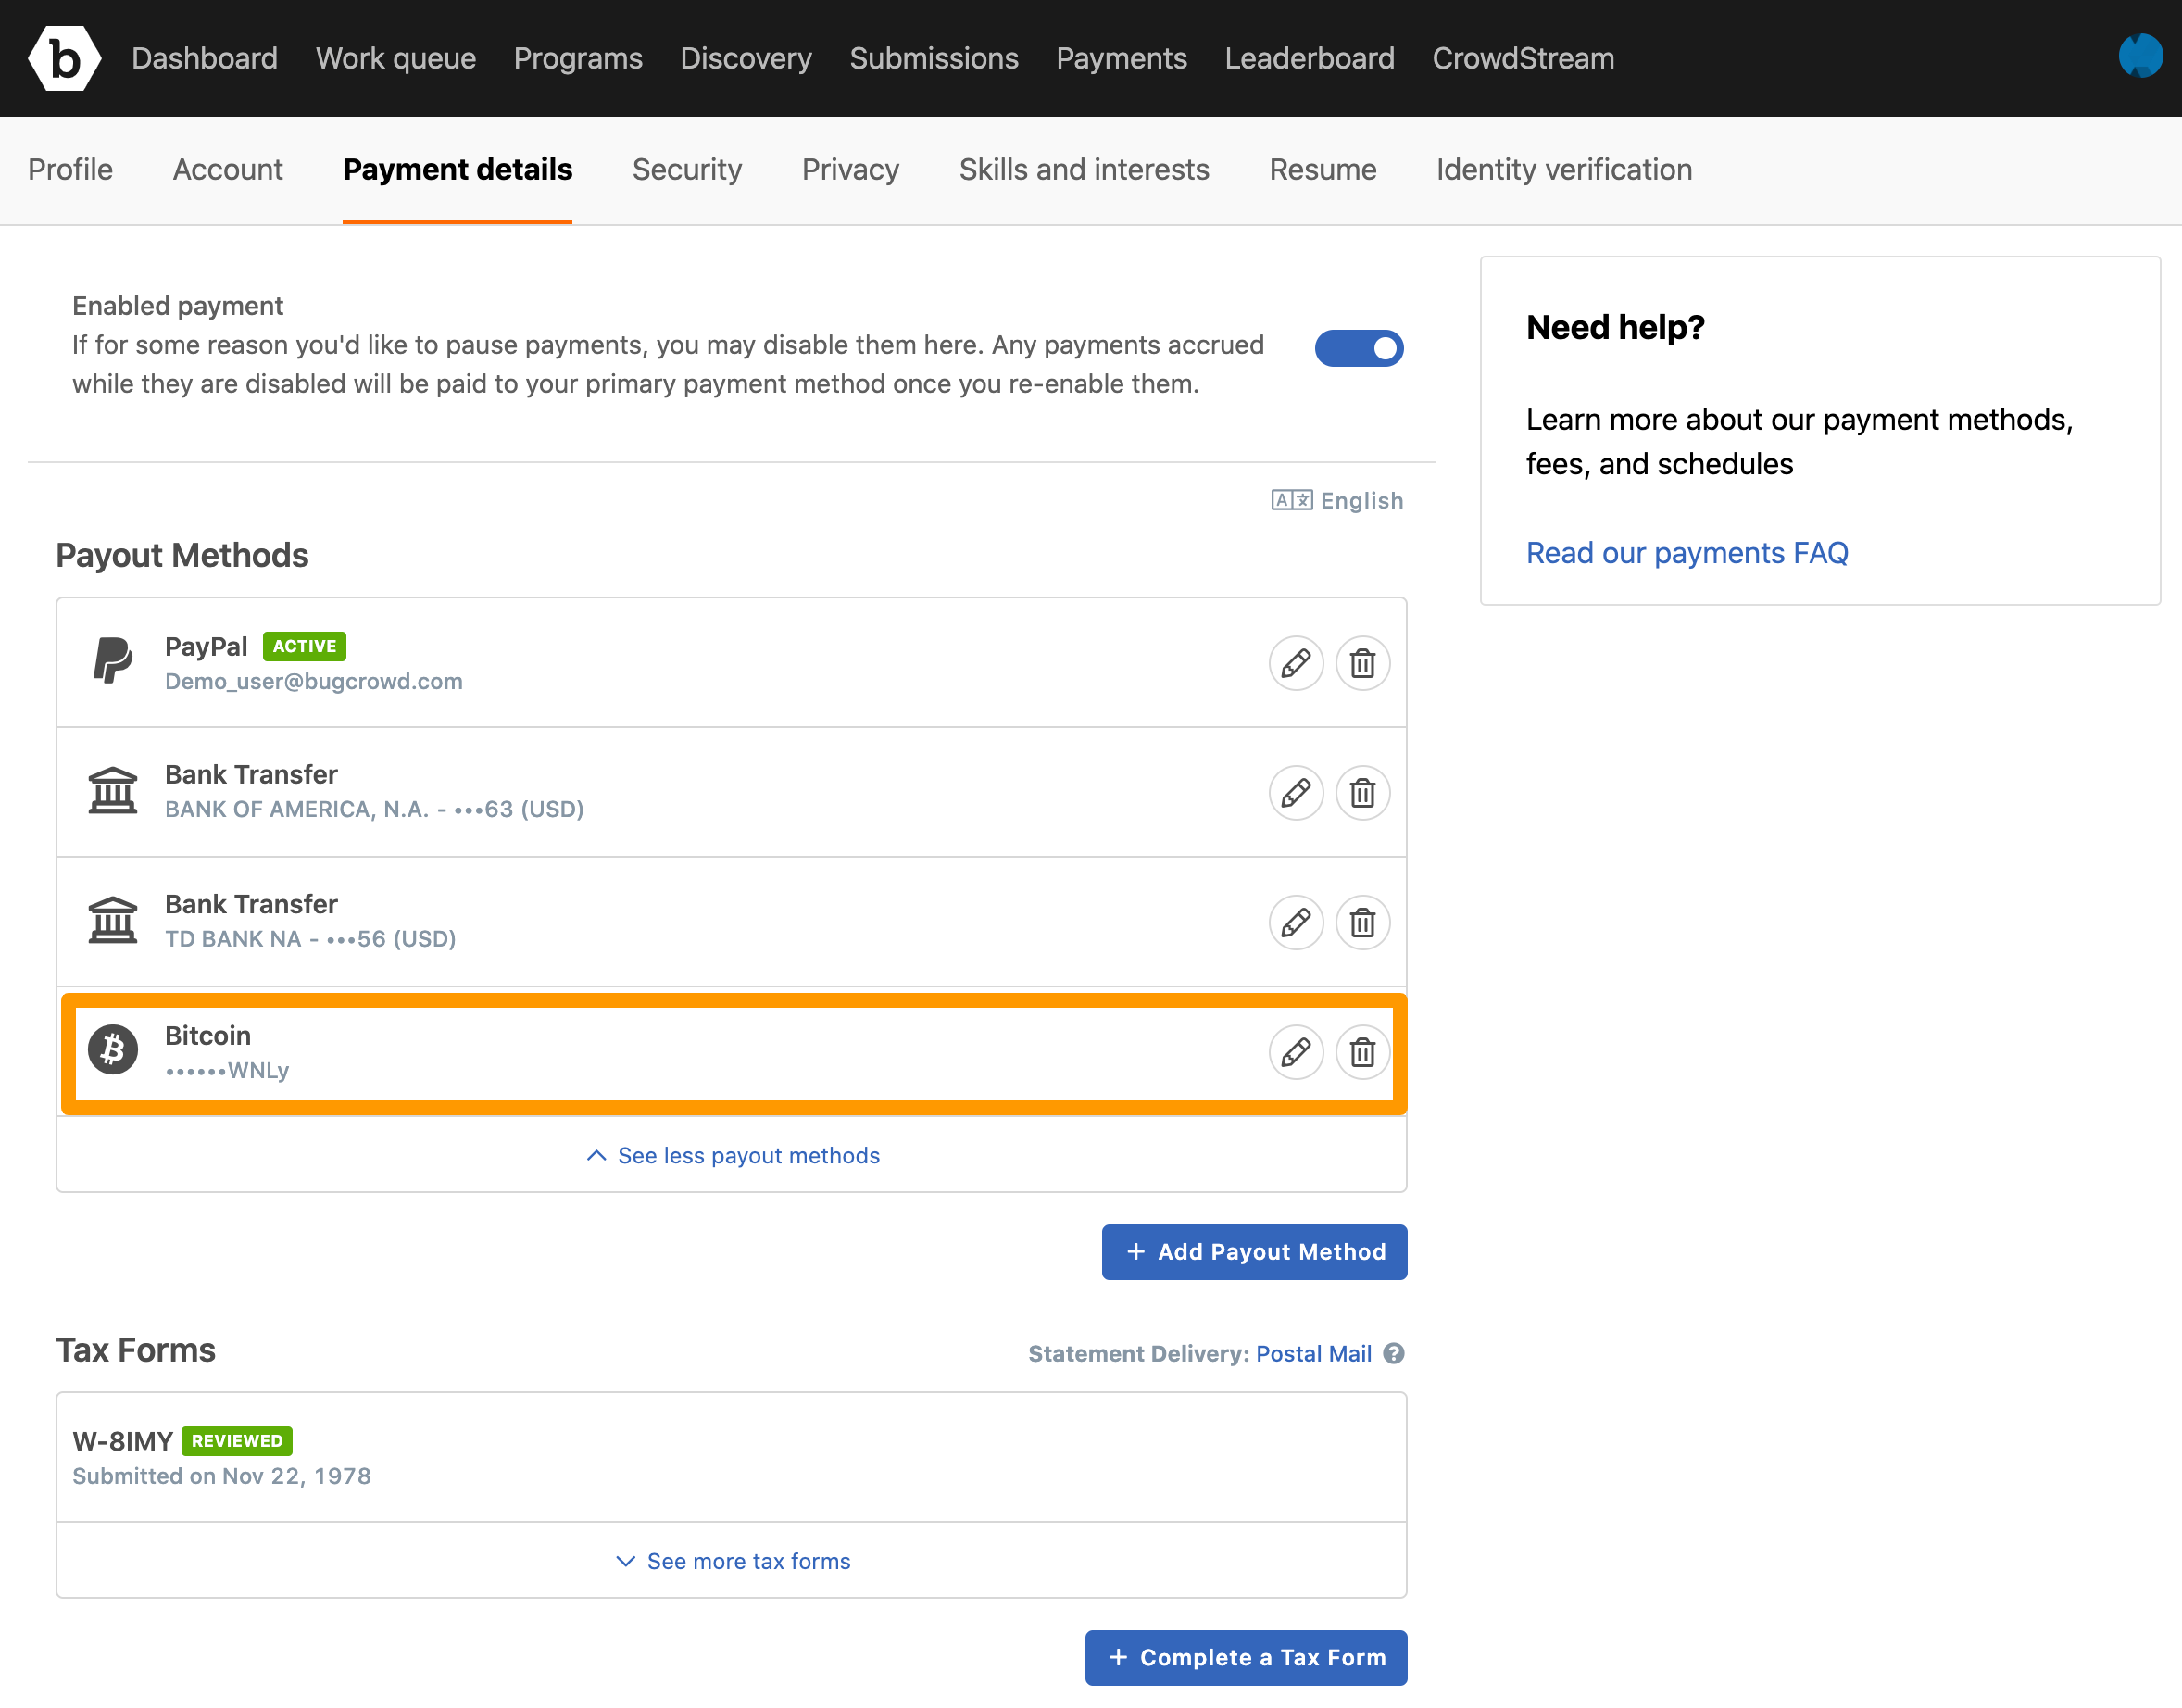Click Add Payout Method button

pyautogui.click(x=1254, y=1250)
